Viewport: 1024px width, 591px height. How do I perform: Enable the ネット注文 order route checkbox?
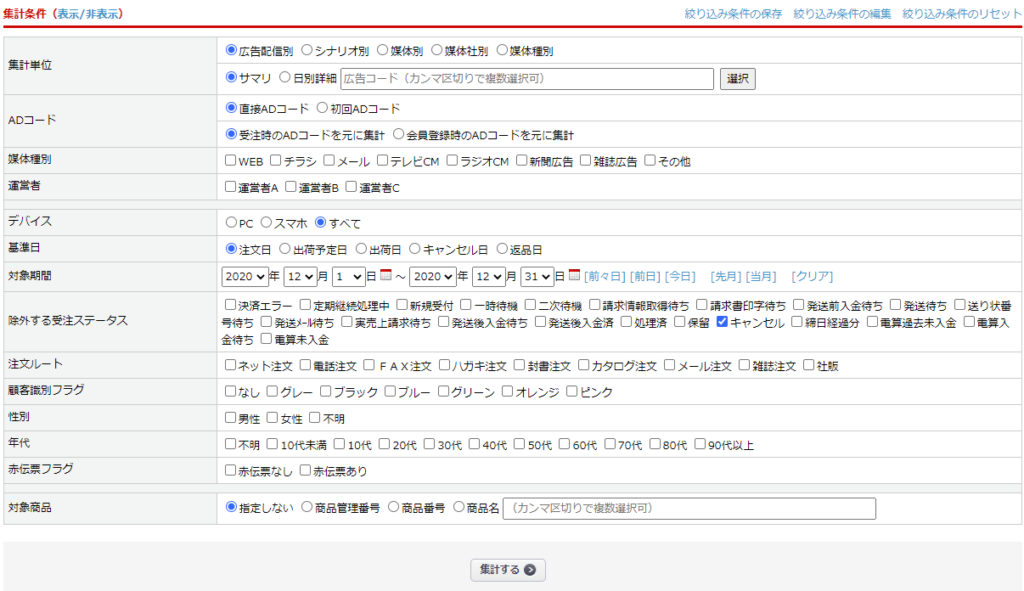click(231, 366)
